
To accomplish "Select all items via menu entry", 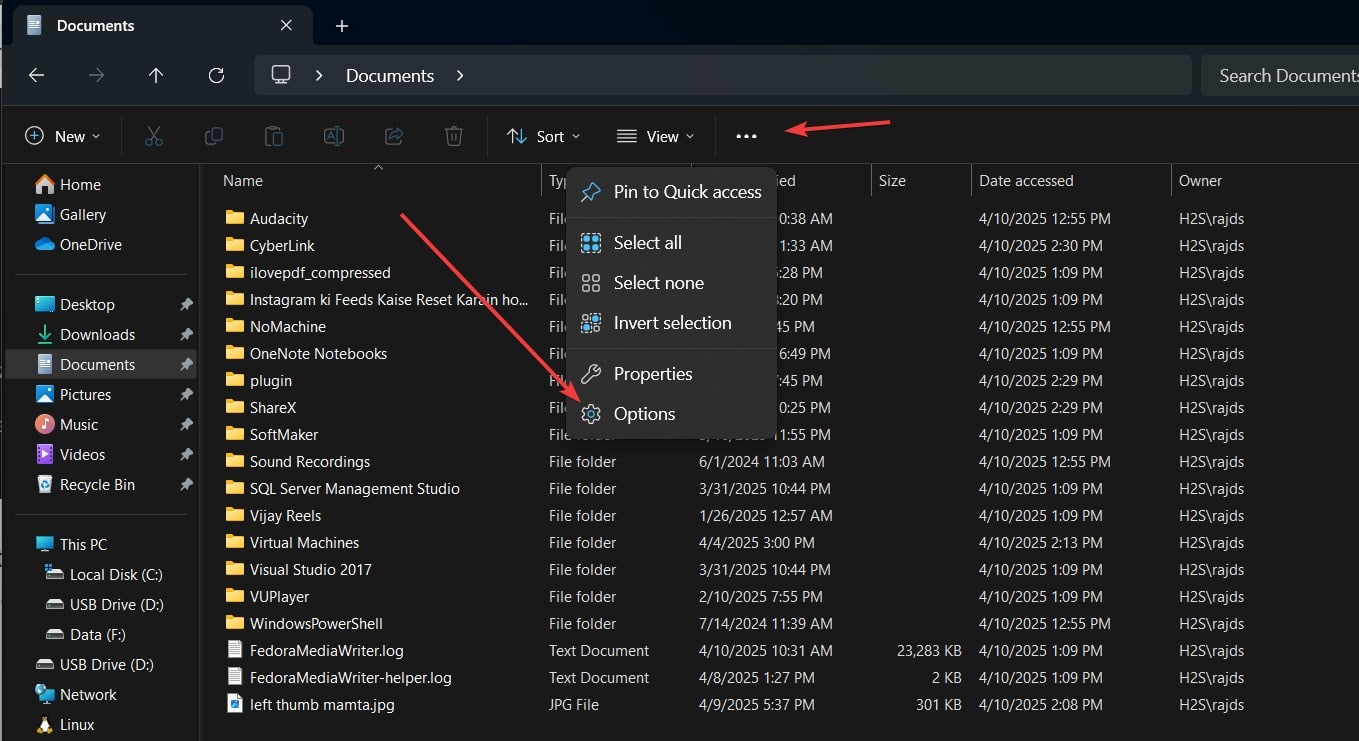I will point(647,243).
